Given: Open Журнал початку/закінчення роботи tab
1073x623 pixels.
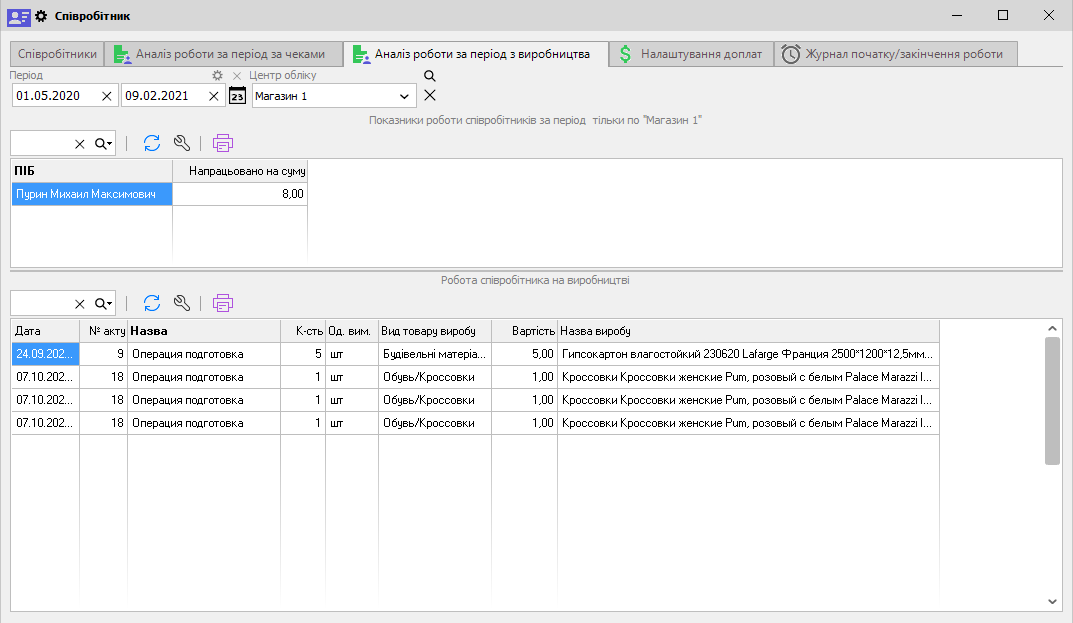Looking at the screenshot, I should coord(898,54).
